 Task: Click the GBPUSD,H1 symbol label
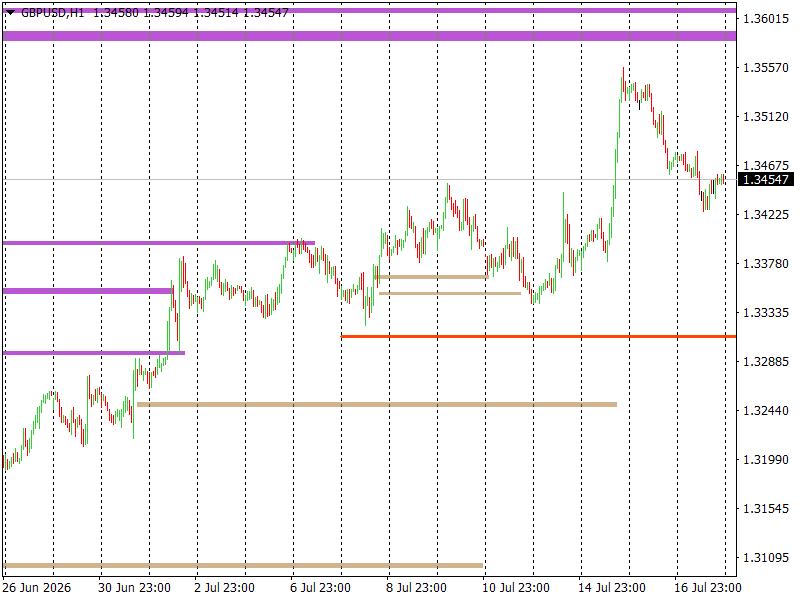[53, 13]
